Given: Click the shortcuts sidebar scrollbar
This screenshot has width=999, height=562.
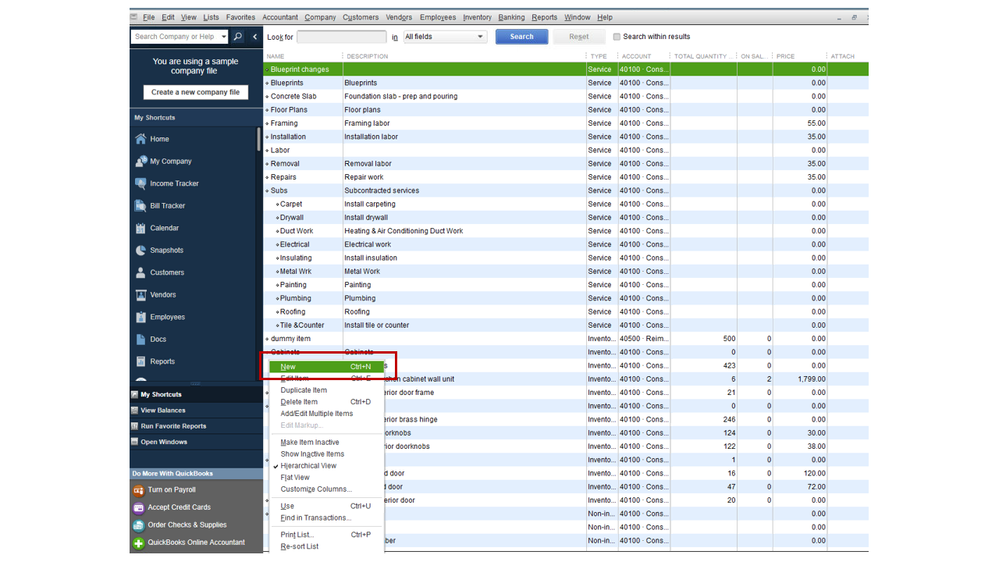Looking at the screenshot, I should tap(259, 139).
